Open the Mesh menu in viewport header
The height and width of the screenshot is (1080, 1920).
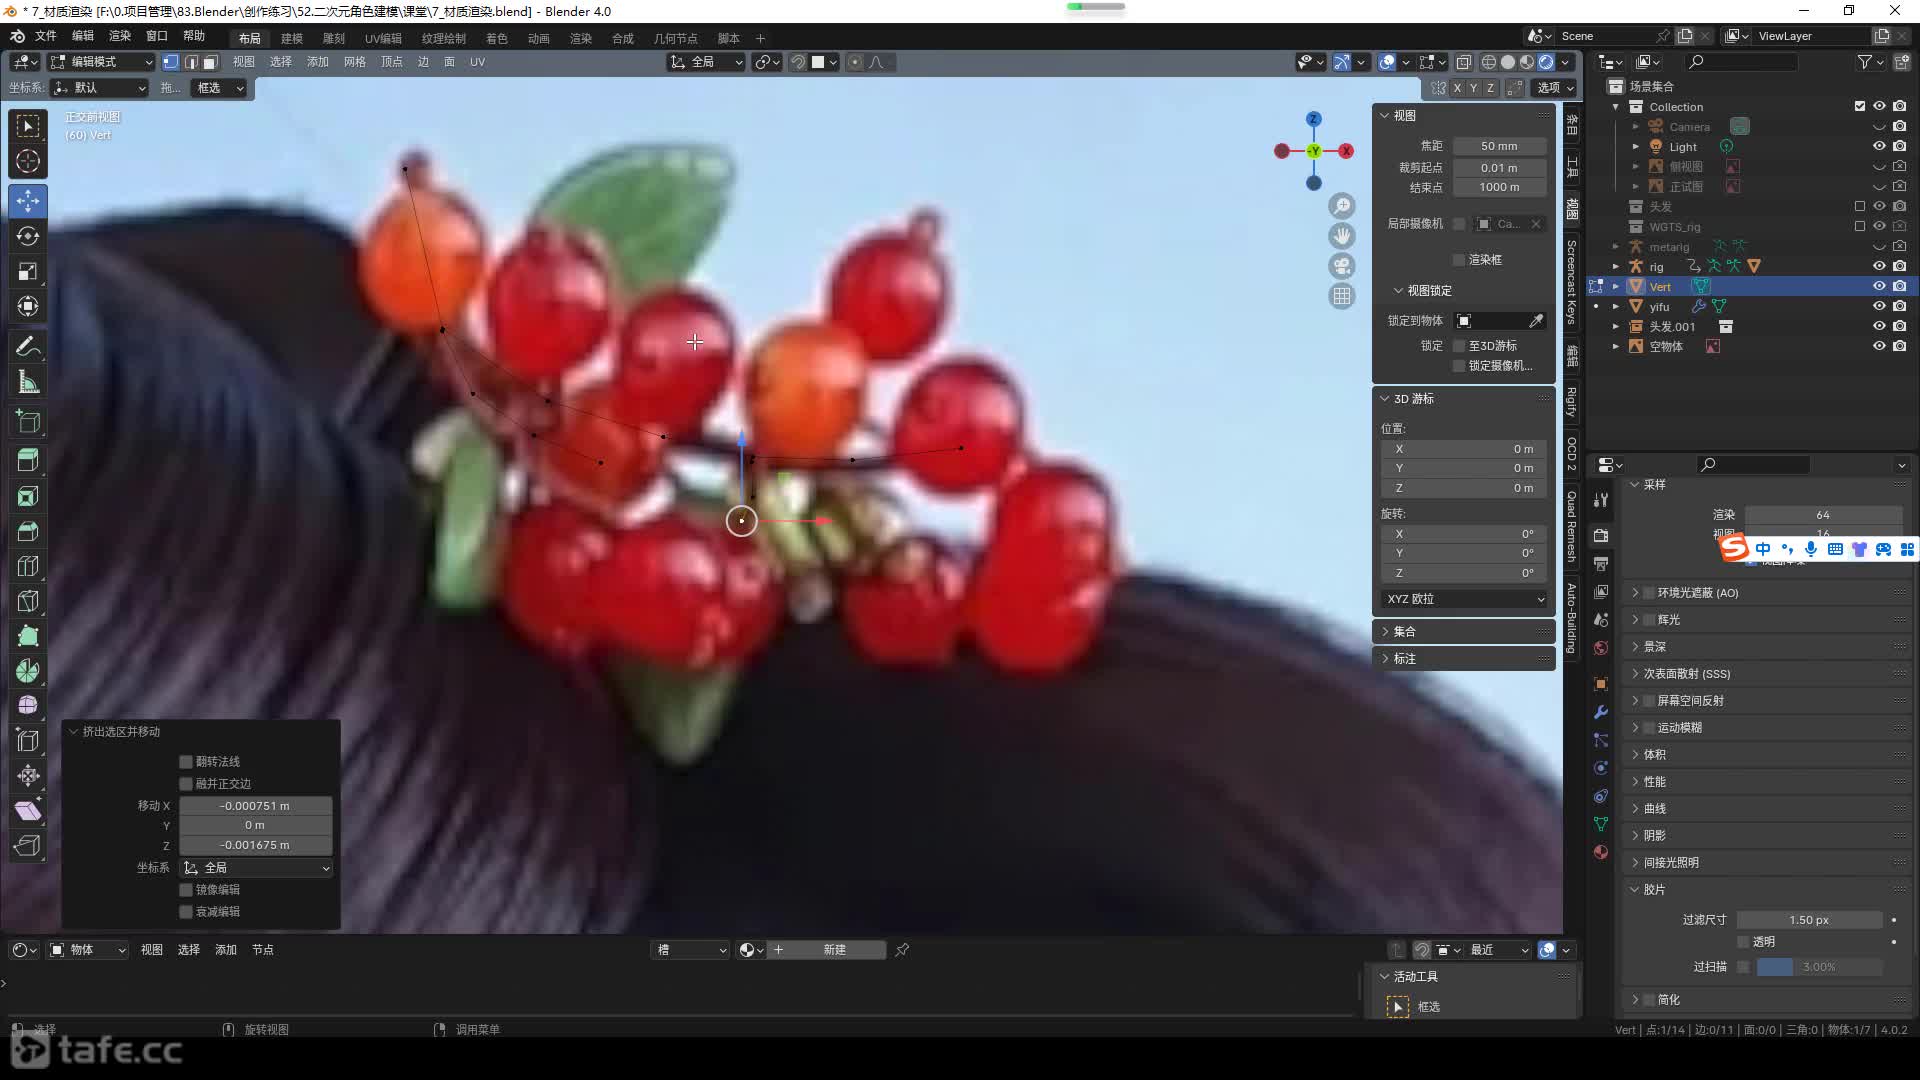(x=355, y=62)
